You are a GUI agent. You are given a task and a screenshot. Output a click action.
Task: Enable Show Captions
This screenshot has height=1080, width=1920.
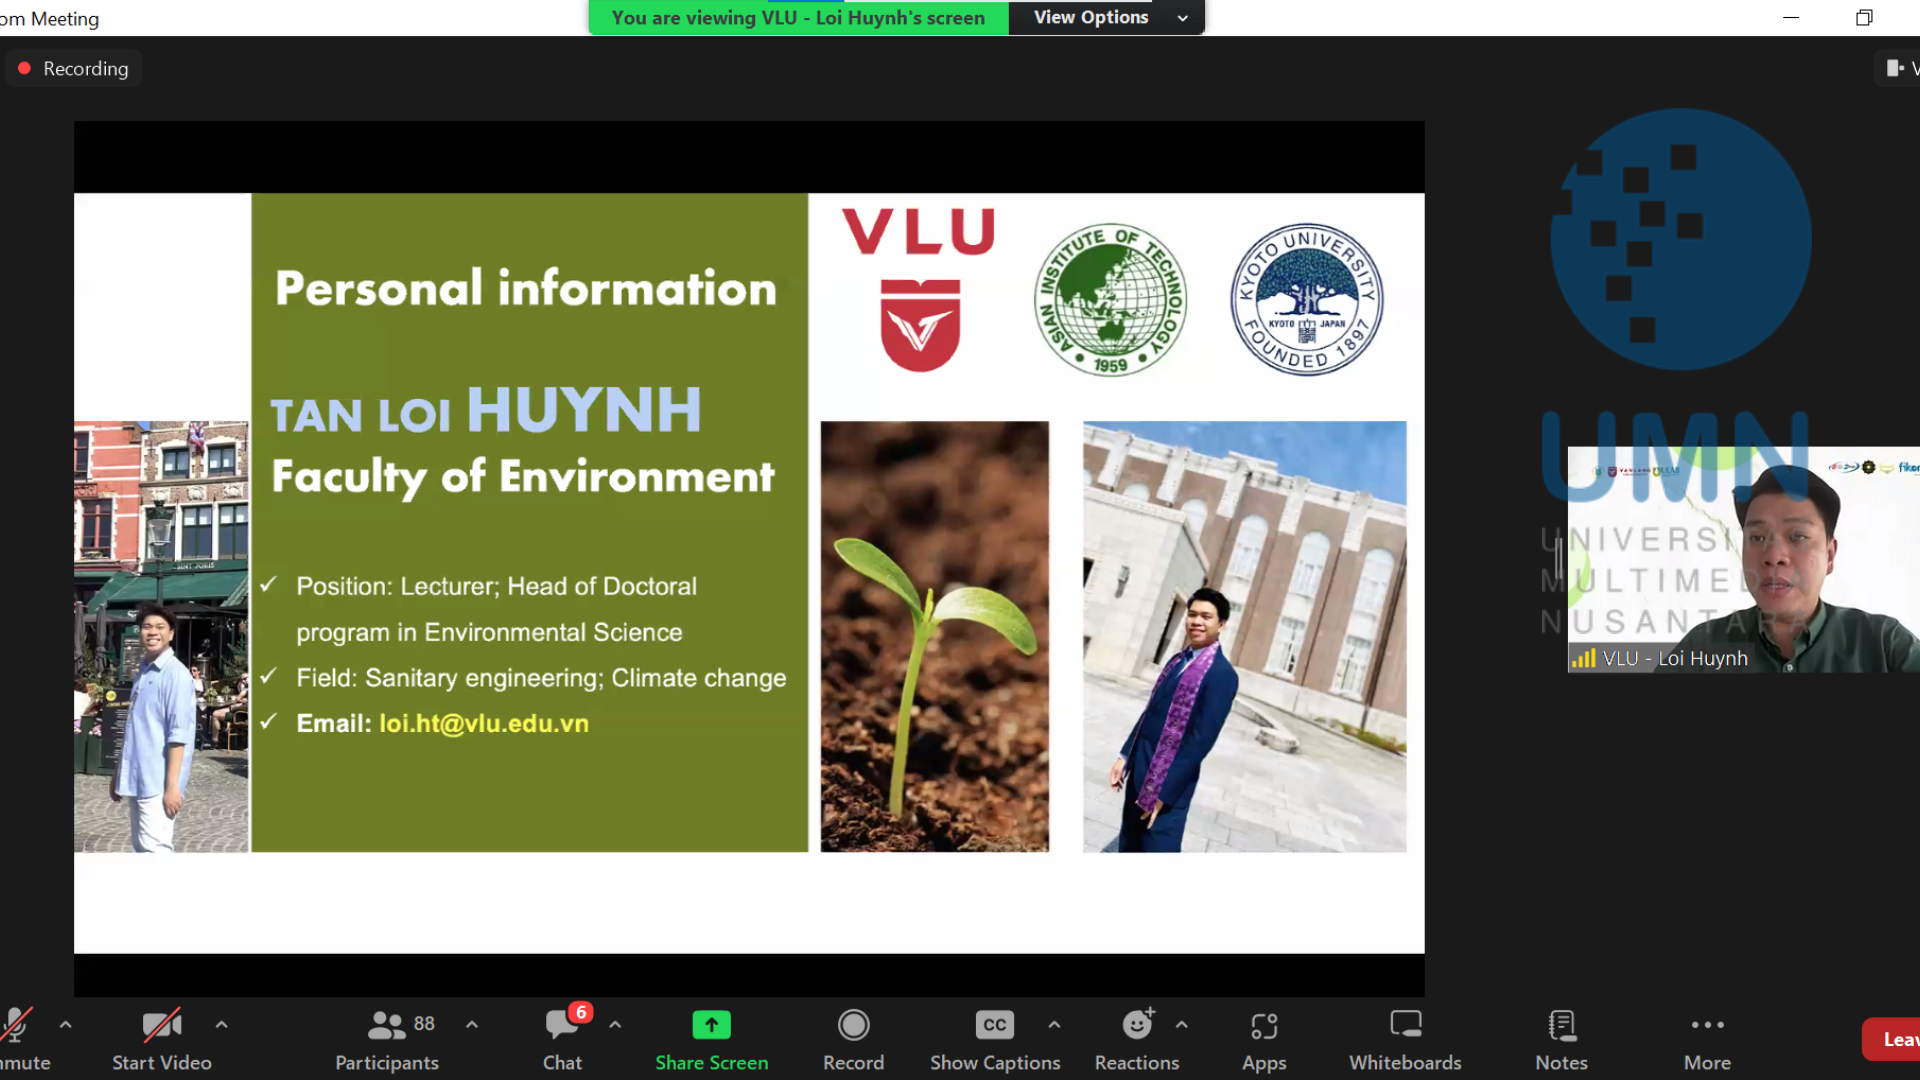(995, 1040)
